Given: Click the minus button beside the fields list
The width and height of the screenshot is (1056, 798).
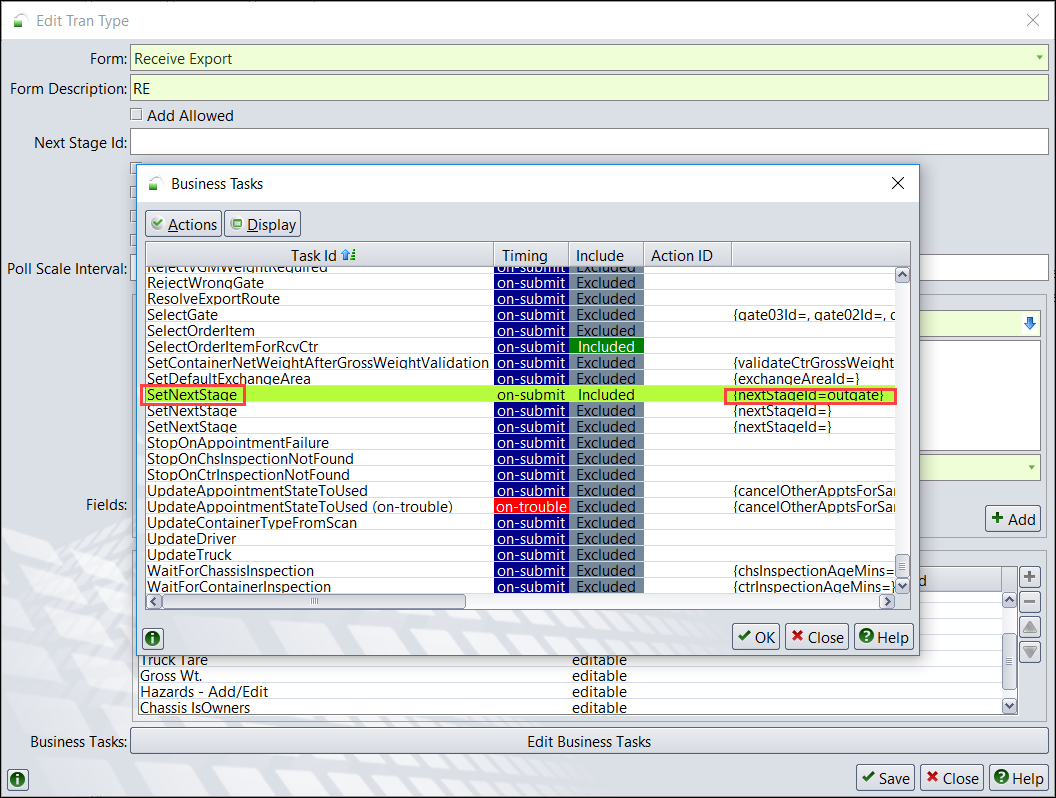Looking at the screenshot, I should point(1029,602).
